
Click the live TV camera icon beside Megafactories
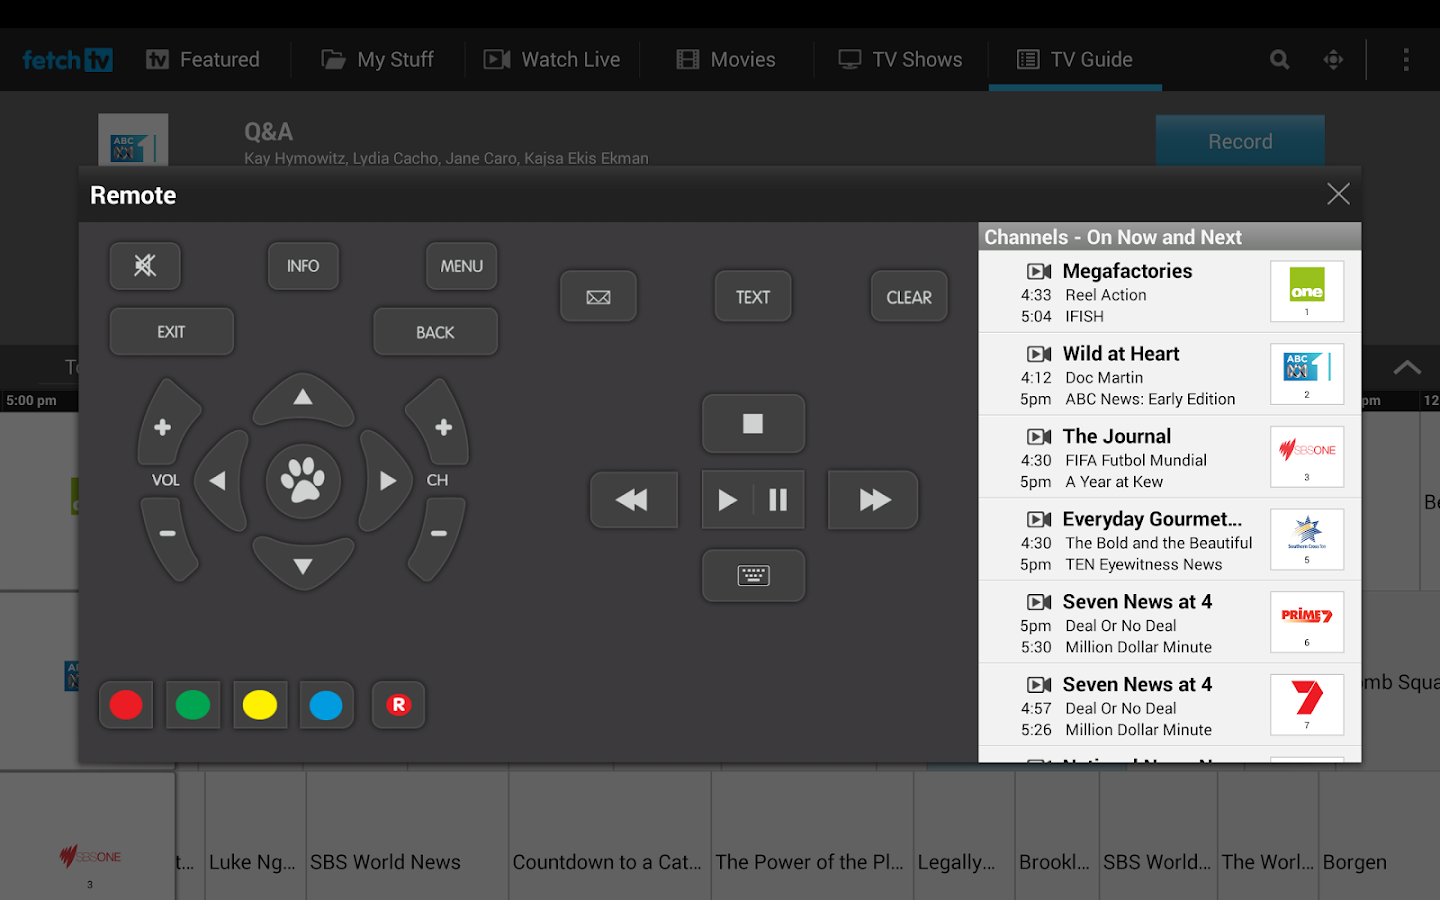click(x=1037, y=270)
